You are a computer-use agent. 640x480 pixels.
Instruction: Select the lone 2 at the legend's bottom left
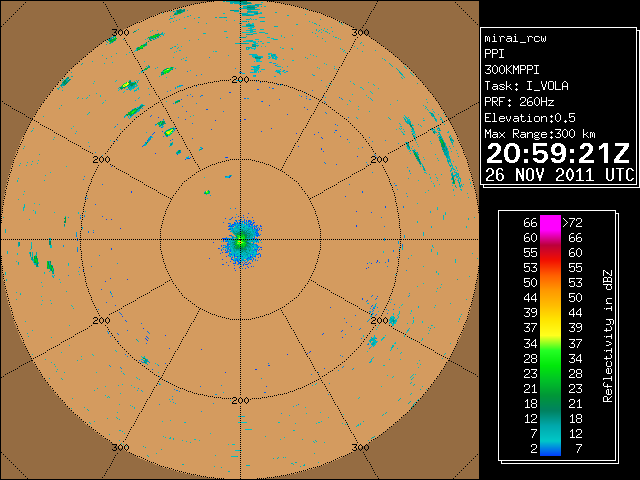pyautogui.click(x=534, y=449)
